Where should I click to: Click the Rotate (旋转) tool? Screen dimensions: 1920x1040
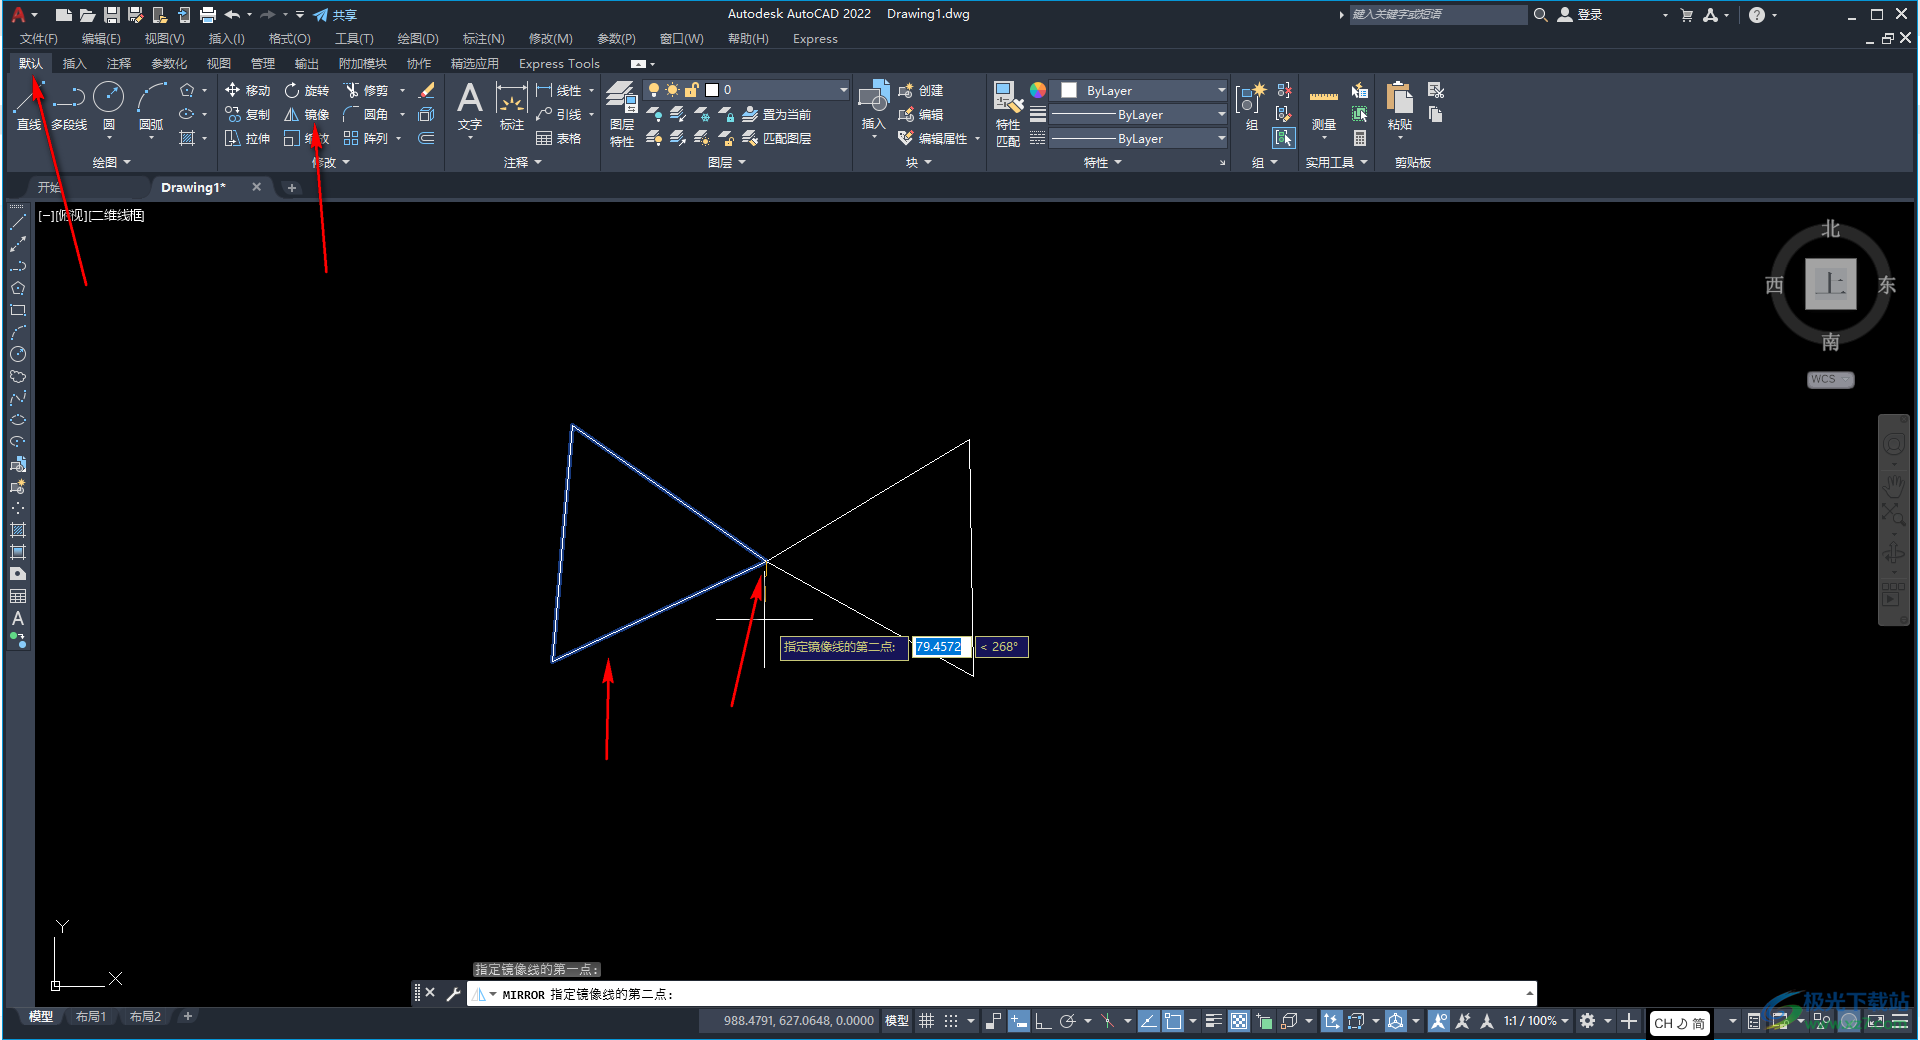[306, 90]
